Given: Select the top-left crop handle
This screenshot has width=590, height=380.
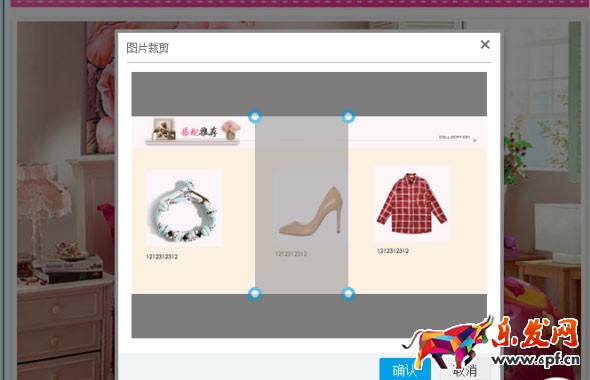Looking at the screenshot, I should click(255, 117).
